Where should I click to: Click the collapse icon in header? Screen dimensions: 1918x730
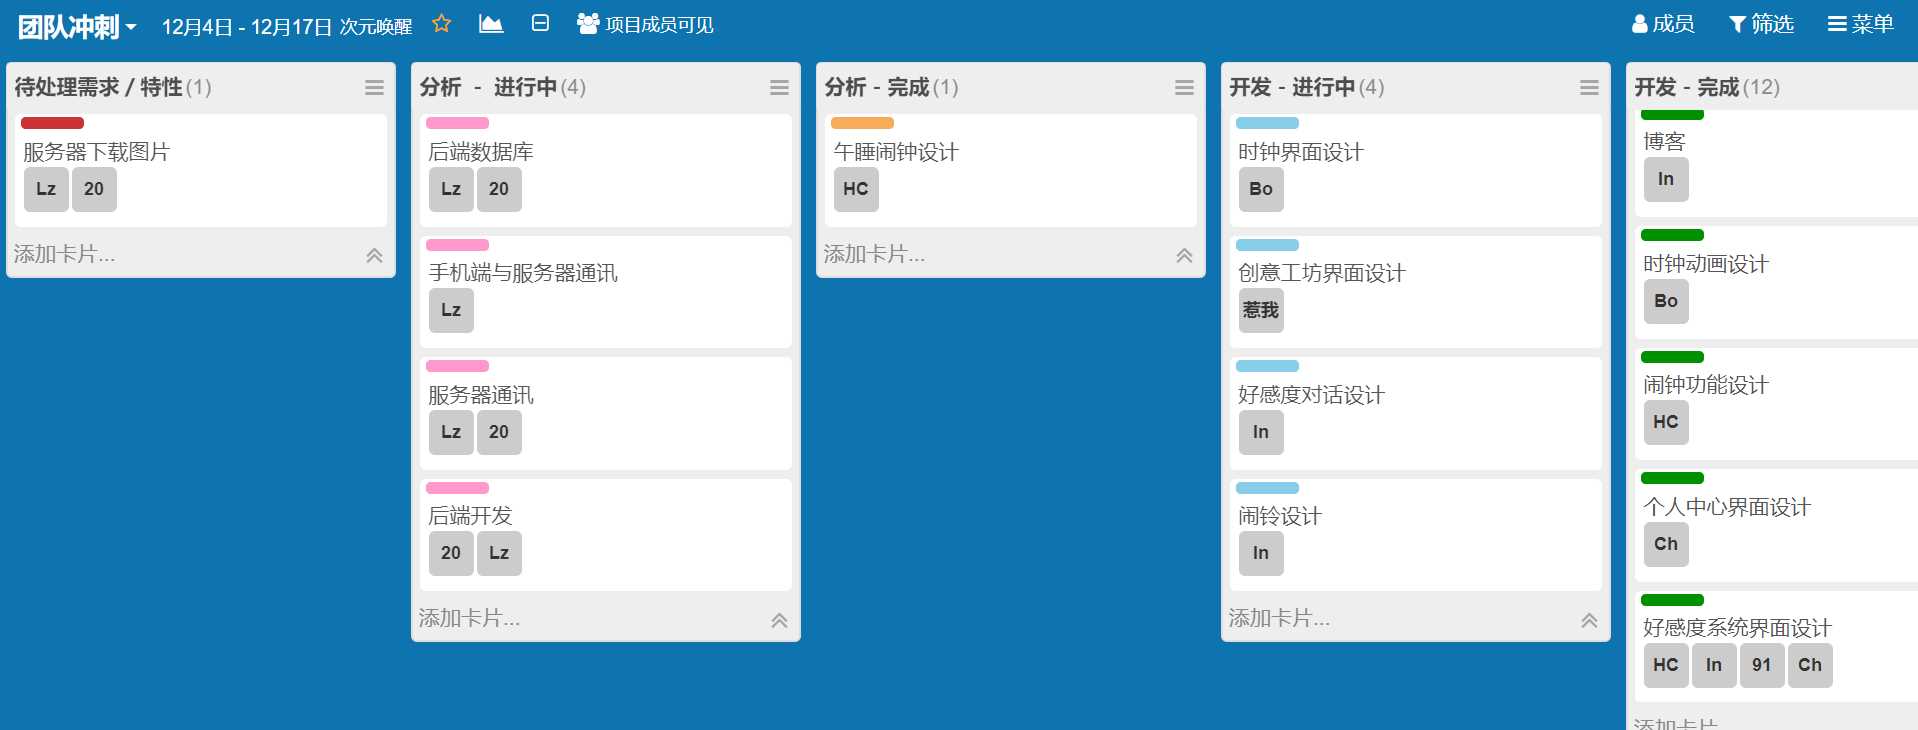click(x=540, y=23)
